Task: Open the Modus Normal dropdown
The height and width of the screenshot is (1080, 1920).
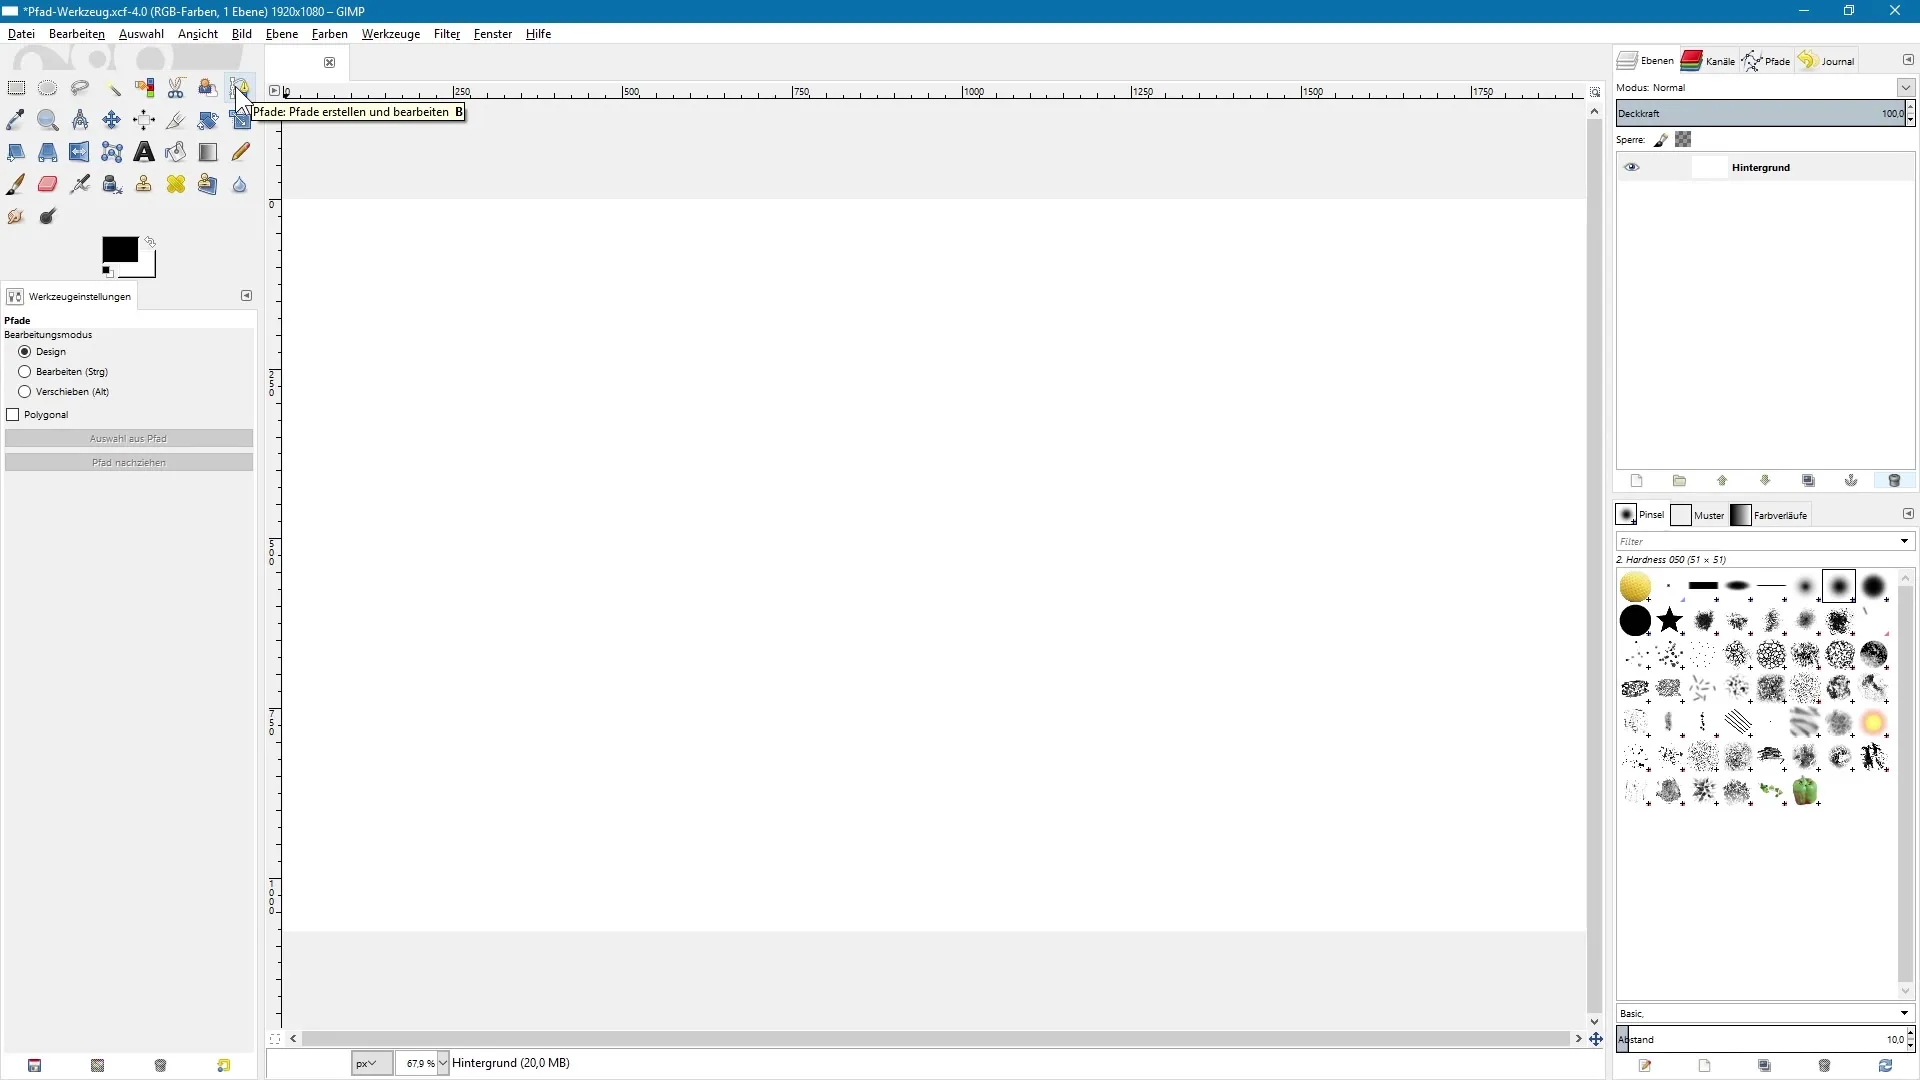Action: (x=1905, y=88)
